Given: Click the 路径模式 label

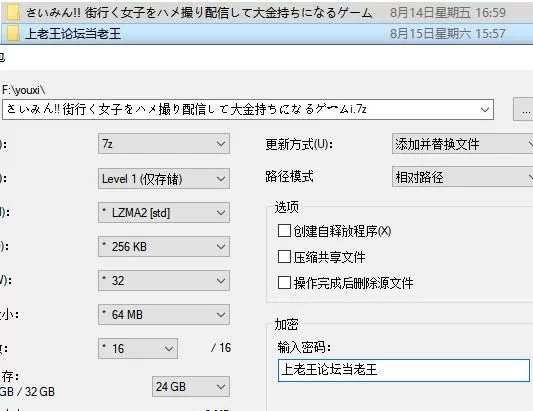Looking at the screenshot, I should (x=289, y=177).
